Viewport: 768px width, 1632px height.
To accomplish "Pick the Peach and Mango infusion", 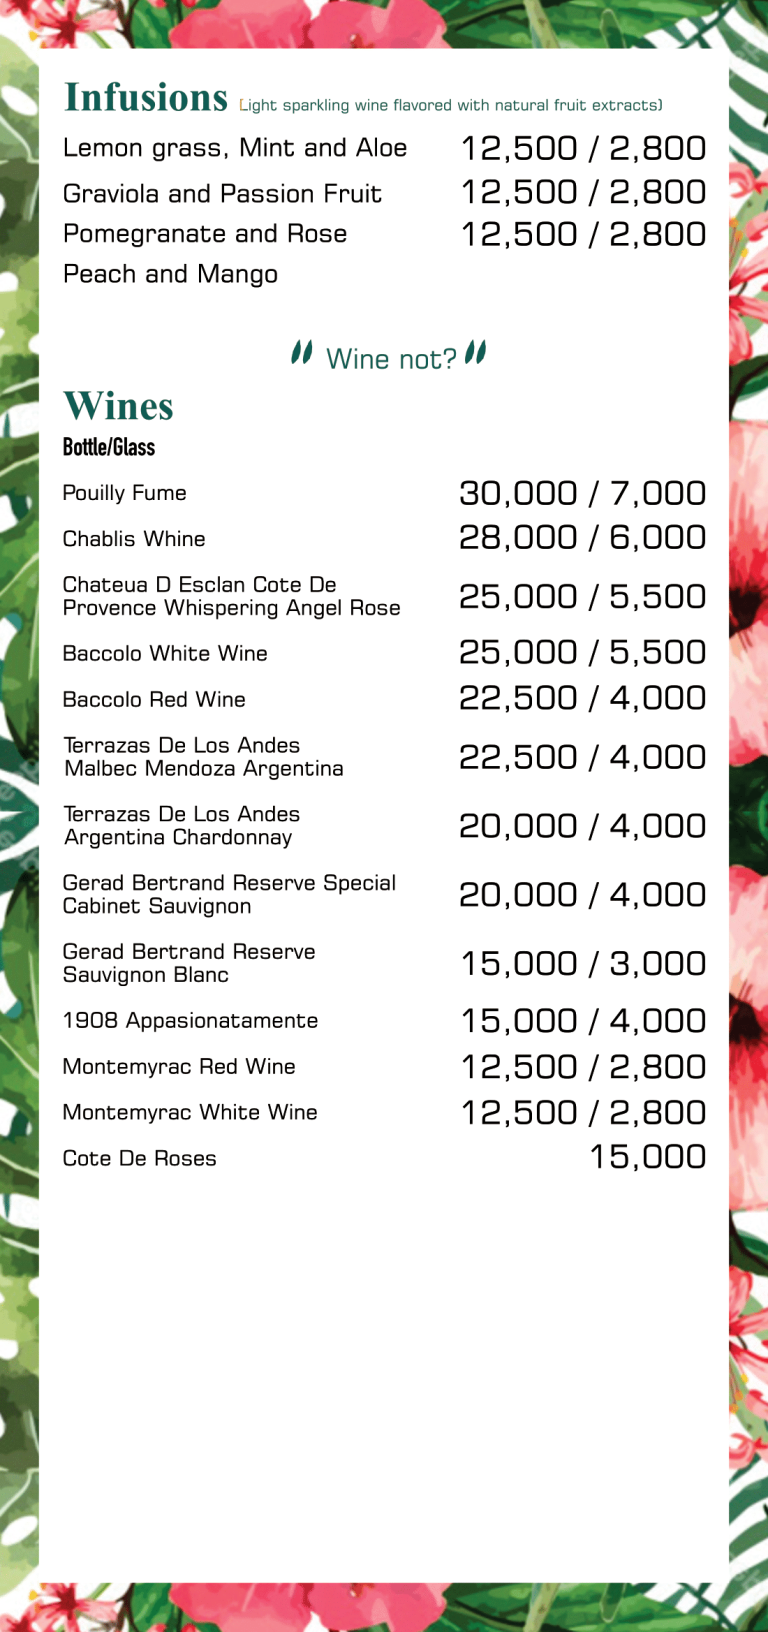I will pyautogui.click(x=170, y=274).
